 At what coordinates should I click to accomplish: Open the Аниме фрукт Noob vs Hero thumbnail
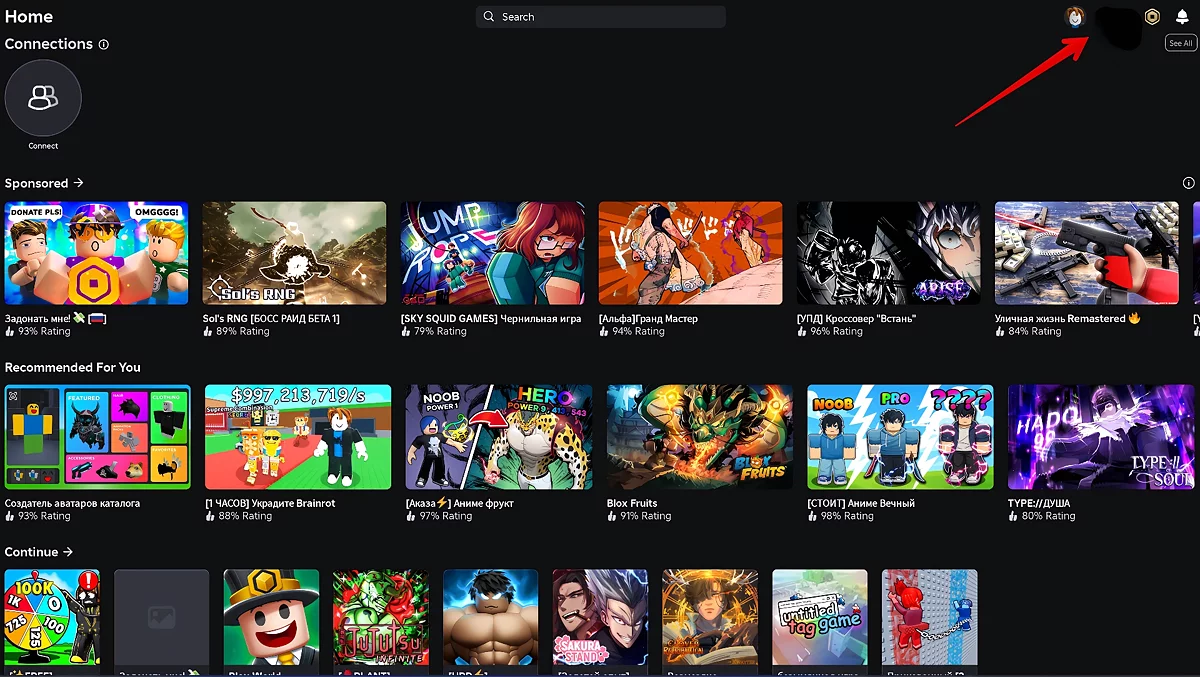click(499, 437)
